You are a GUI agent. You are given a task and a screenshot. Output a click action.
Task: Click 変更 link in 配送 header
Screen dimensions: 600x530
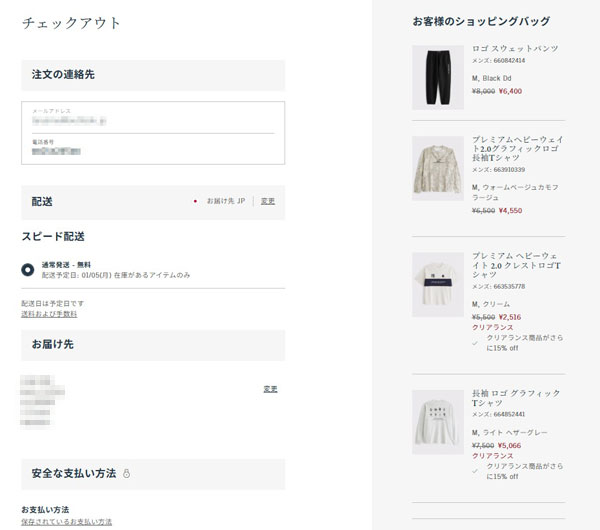[x=267, y=201]
